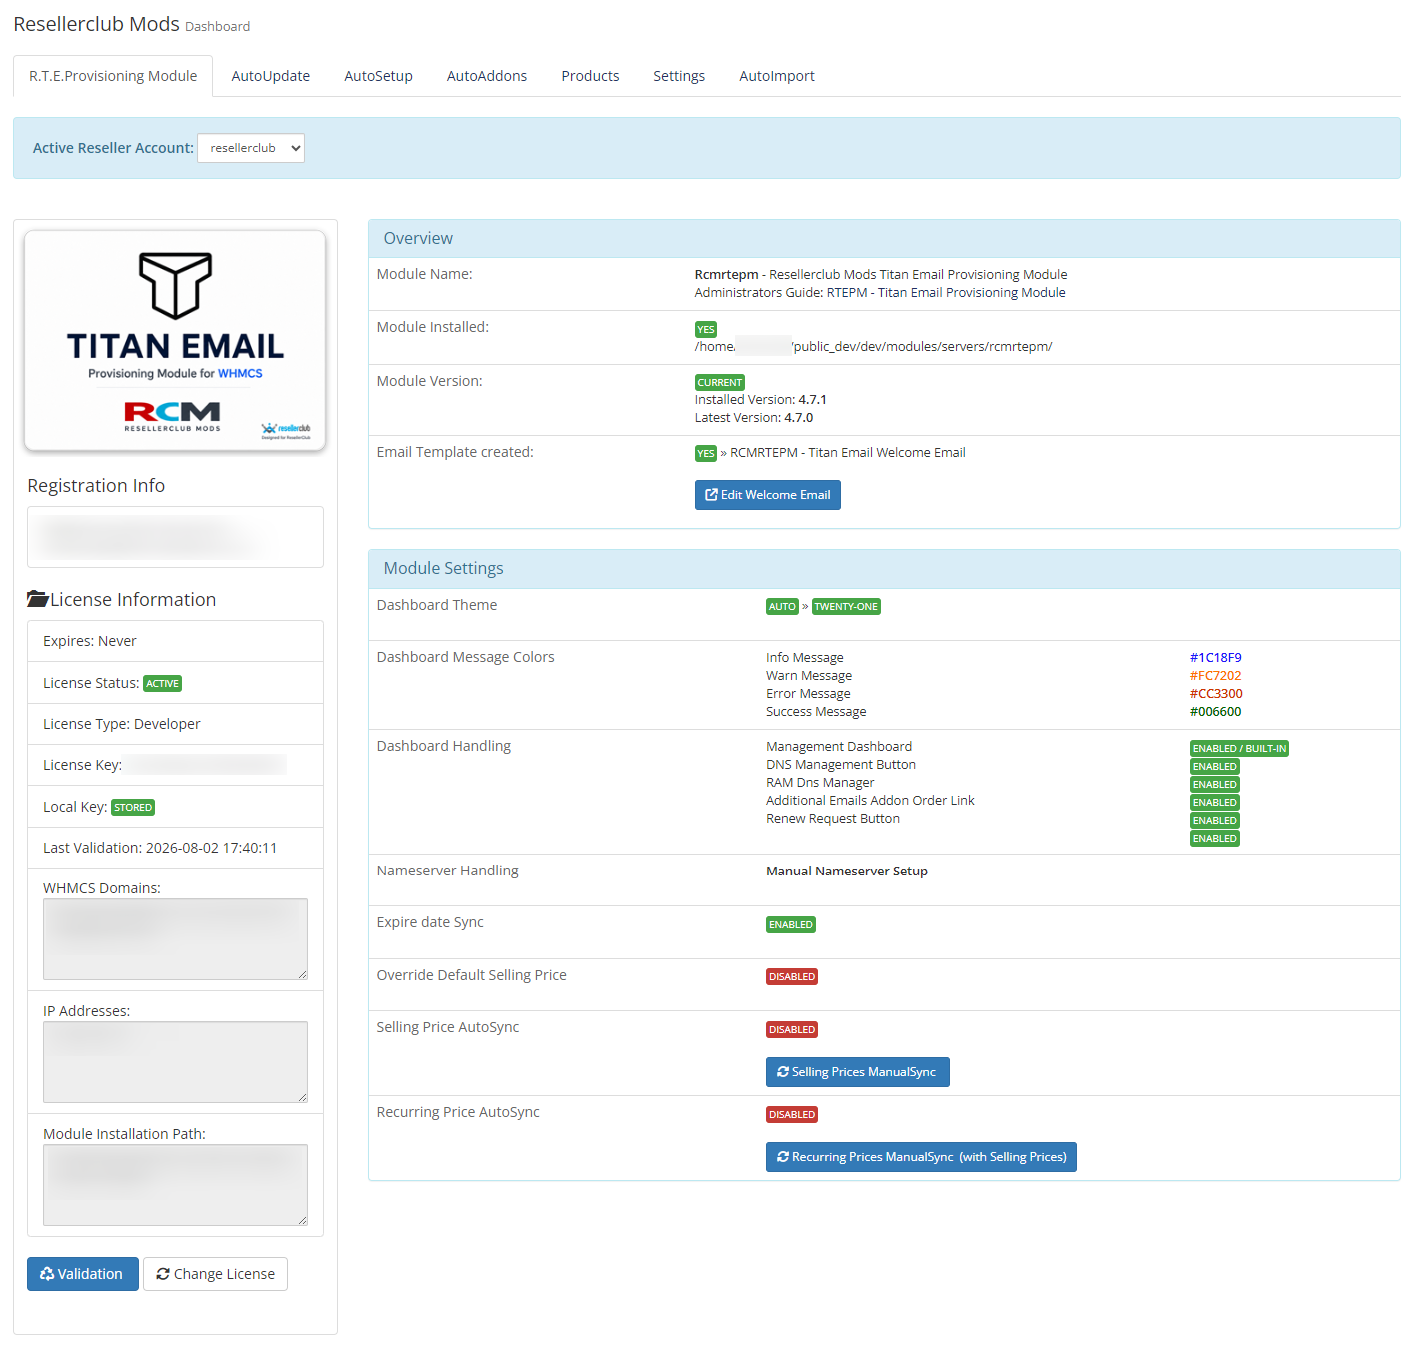Open the R.T.E.Provisioning Module tab
This screenshot has height=1347, width=1416.
pyautogui.click(x=113, y=76)
